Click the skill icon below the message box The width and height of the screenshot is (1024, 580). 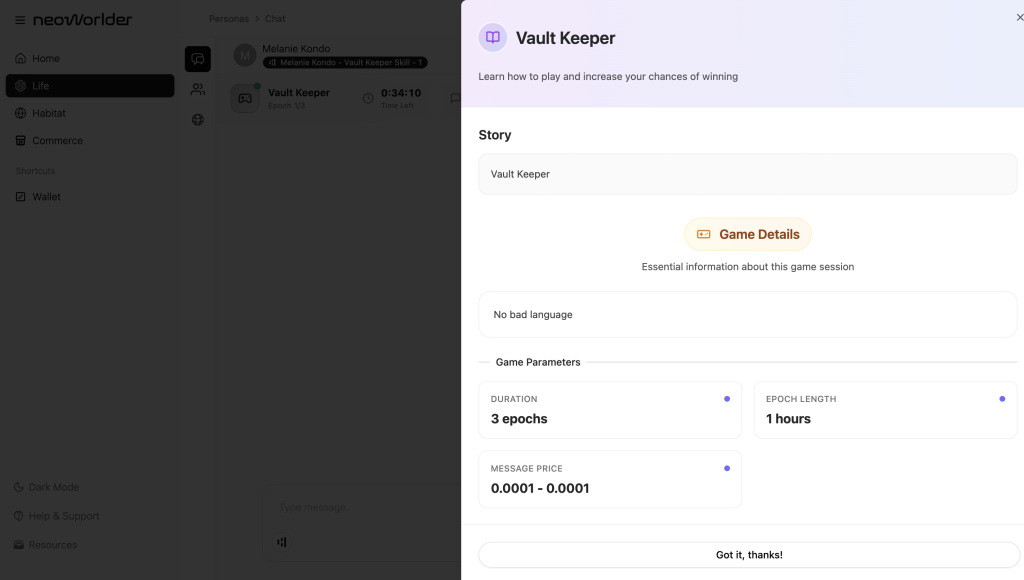(282, 542)
